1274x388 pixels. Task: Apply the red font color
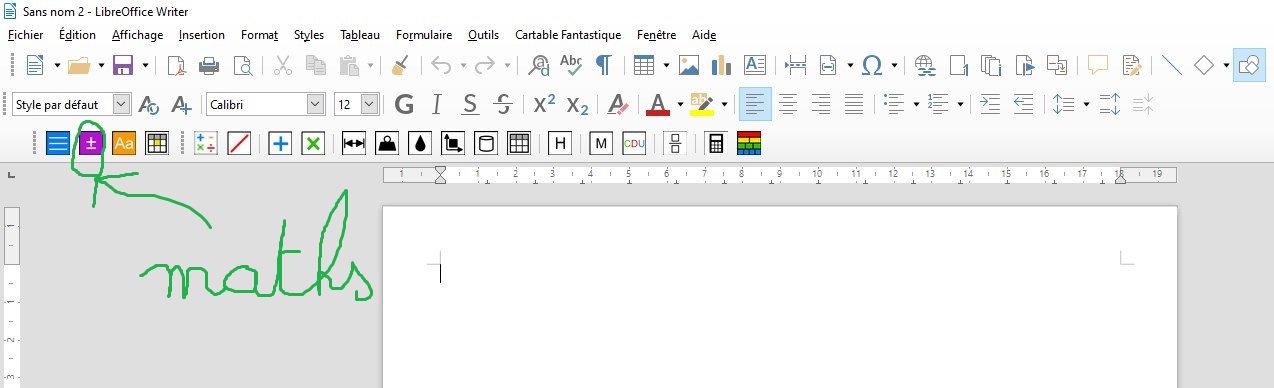tap(658, 104)
